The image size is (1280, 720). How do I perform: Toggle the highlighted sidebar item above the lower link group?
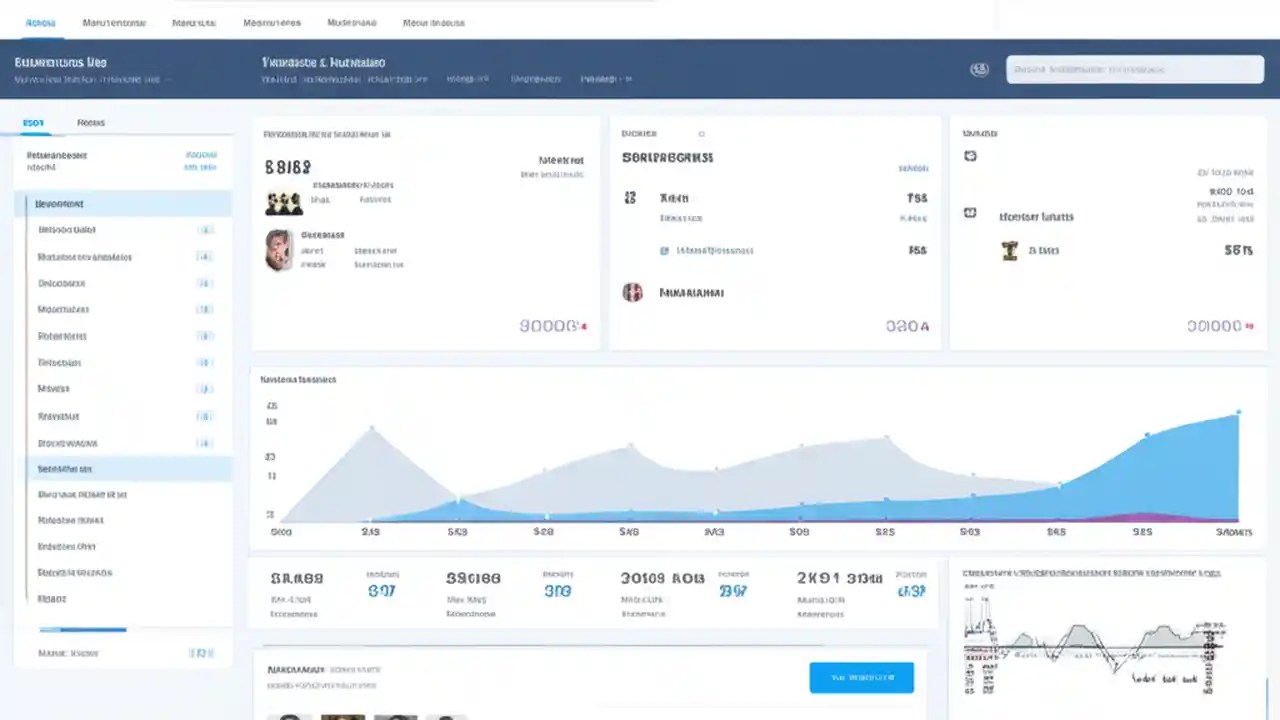tap(64, 468)
